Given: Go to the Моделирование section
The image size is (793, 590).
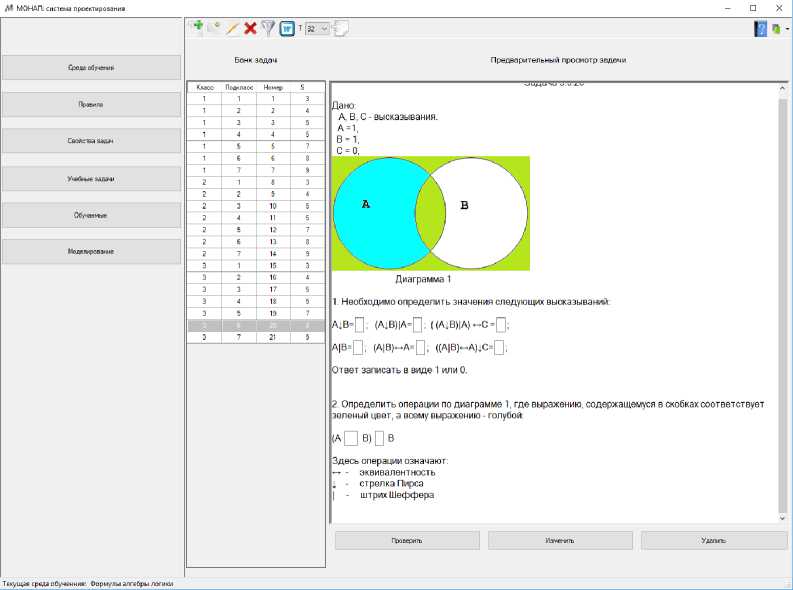Looking at the screenshot, I should click(91, 251).
